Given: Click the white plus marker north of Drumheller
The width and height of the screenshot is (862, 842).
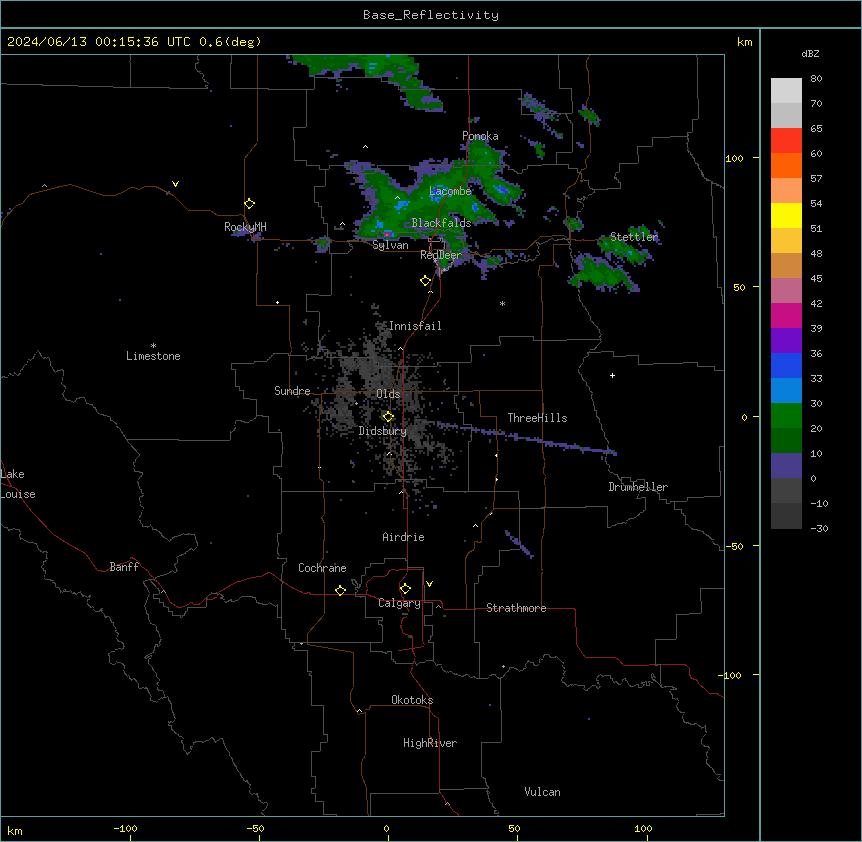Looking at the screenshot, I should click(612, 375).
